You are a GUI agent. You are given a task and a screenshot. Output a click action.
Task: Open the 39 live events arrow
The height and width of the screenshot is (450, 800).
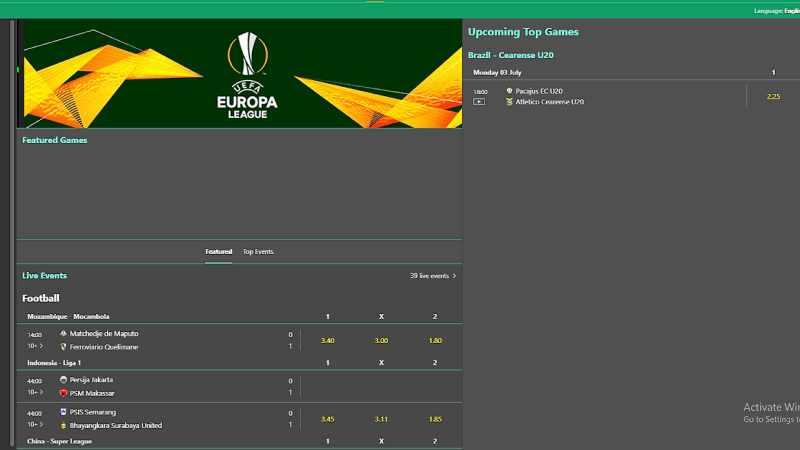pyautogui.click(x=454, y=276)
